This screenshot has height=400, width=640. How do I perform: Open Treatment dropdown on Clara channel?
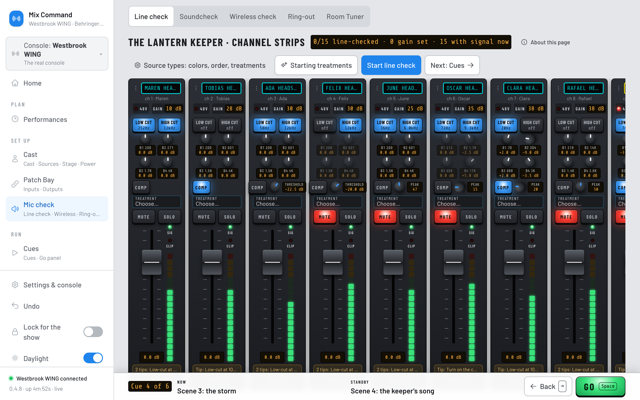tap(519, 201)
